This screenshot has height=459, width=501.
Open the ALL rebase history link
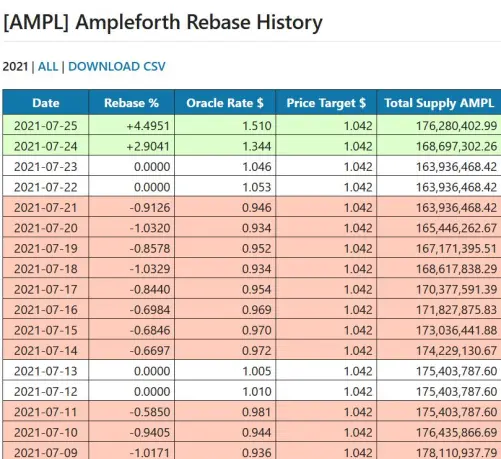[x=48, y=67]
